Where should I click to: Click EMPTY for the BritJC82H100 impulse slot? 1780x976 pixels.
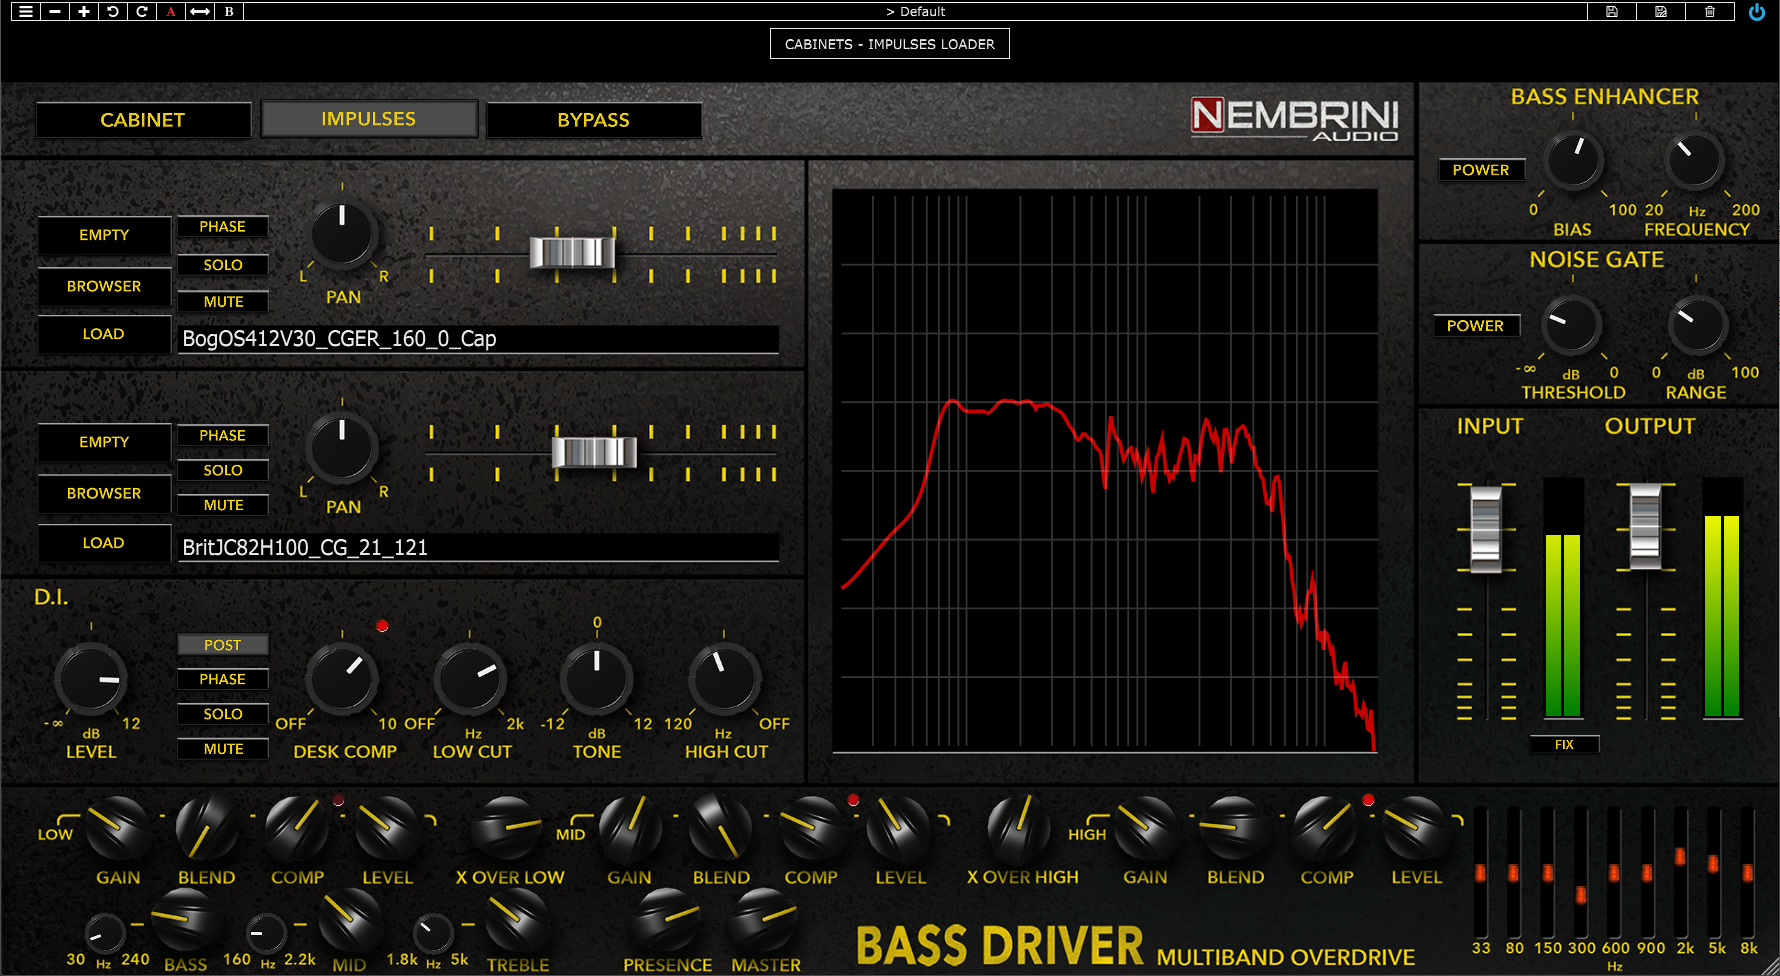point(104,442)
